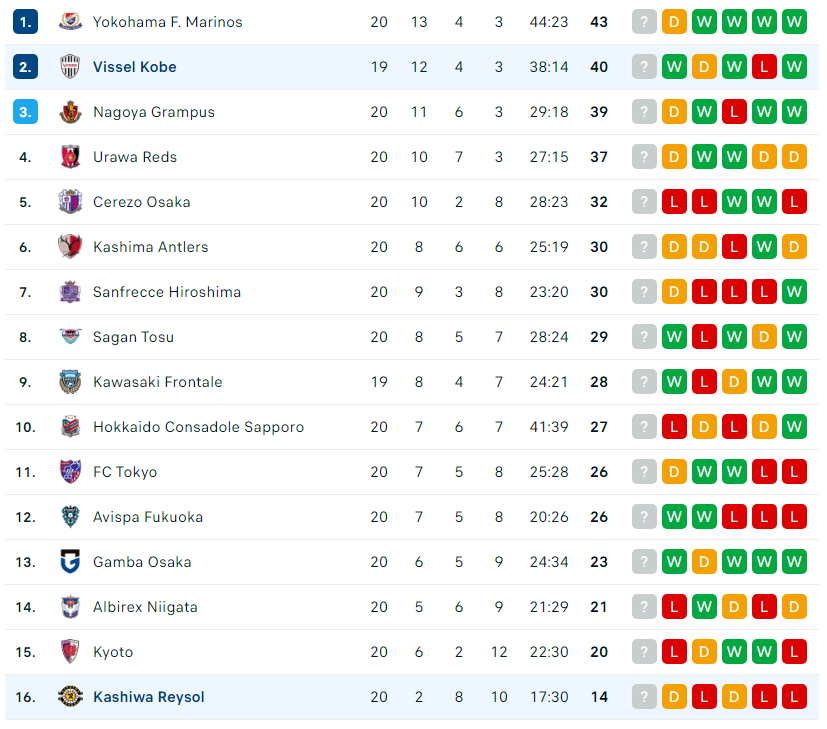Click the upcoming match badge for Kyoto
The height and width of the screenshot is (729, 827).
point(644,652)
